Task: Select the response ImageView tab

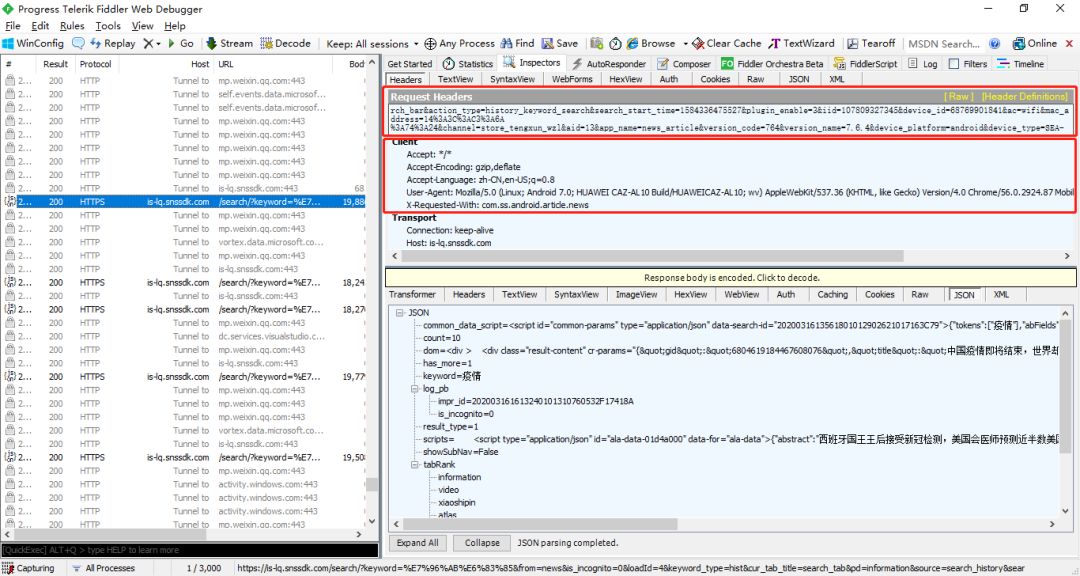Action: (636, 294)
